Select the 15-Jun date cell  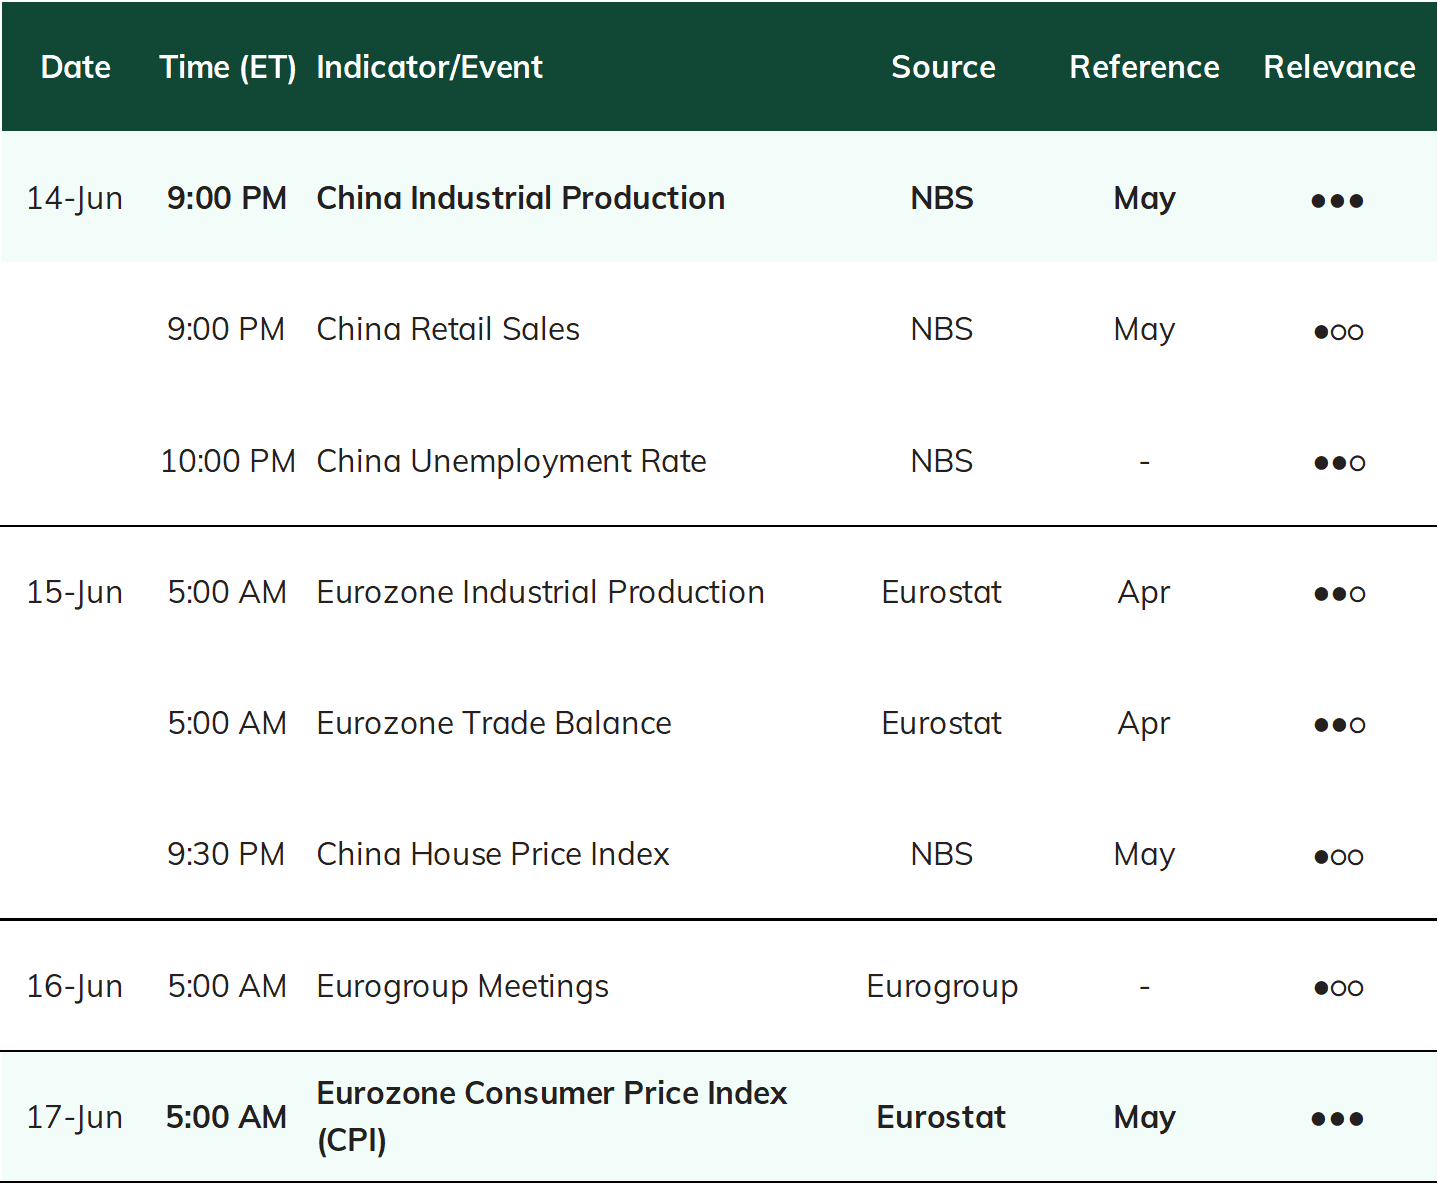75,592
